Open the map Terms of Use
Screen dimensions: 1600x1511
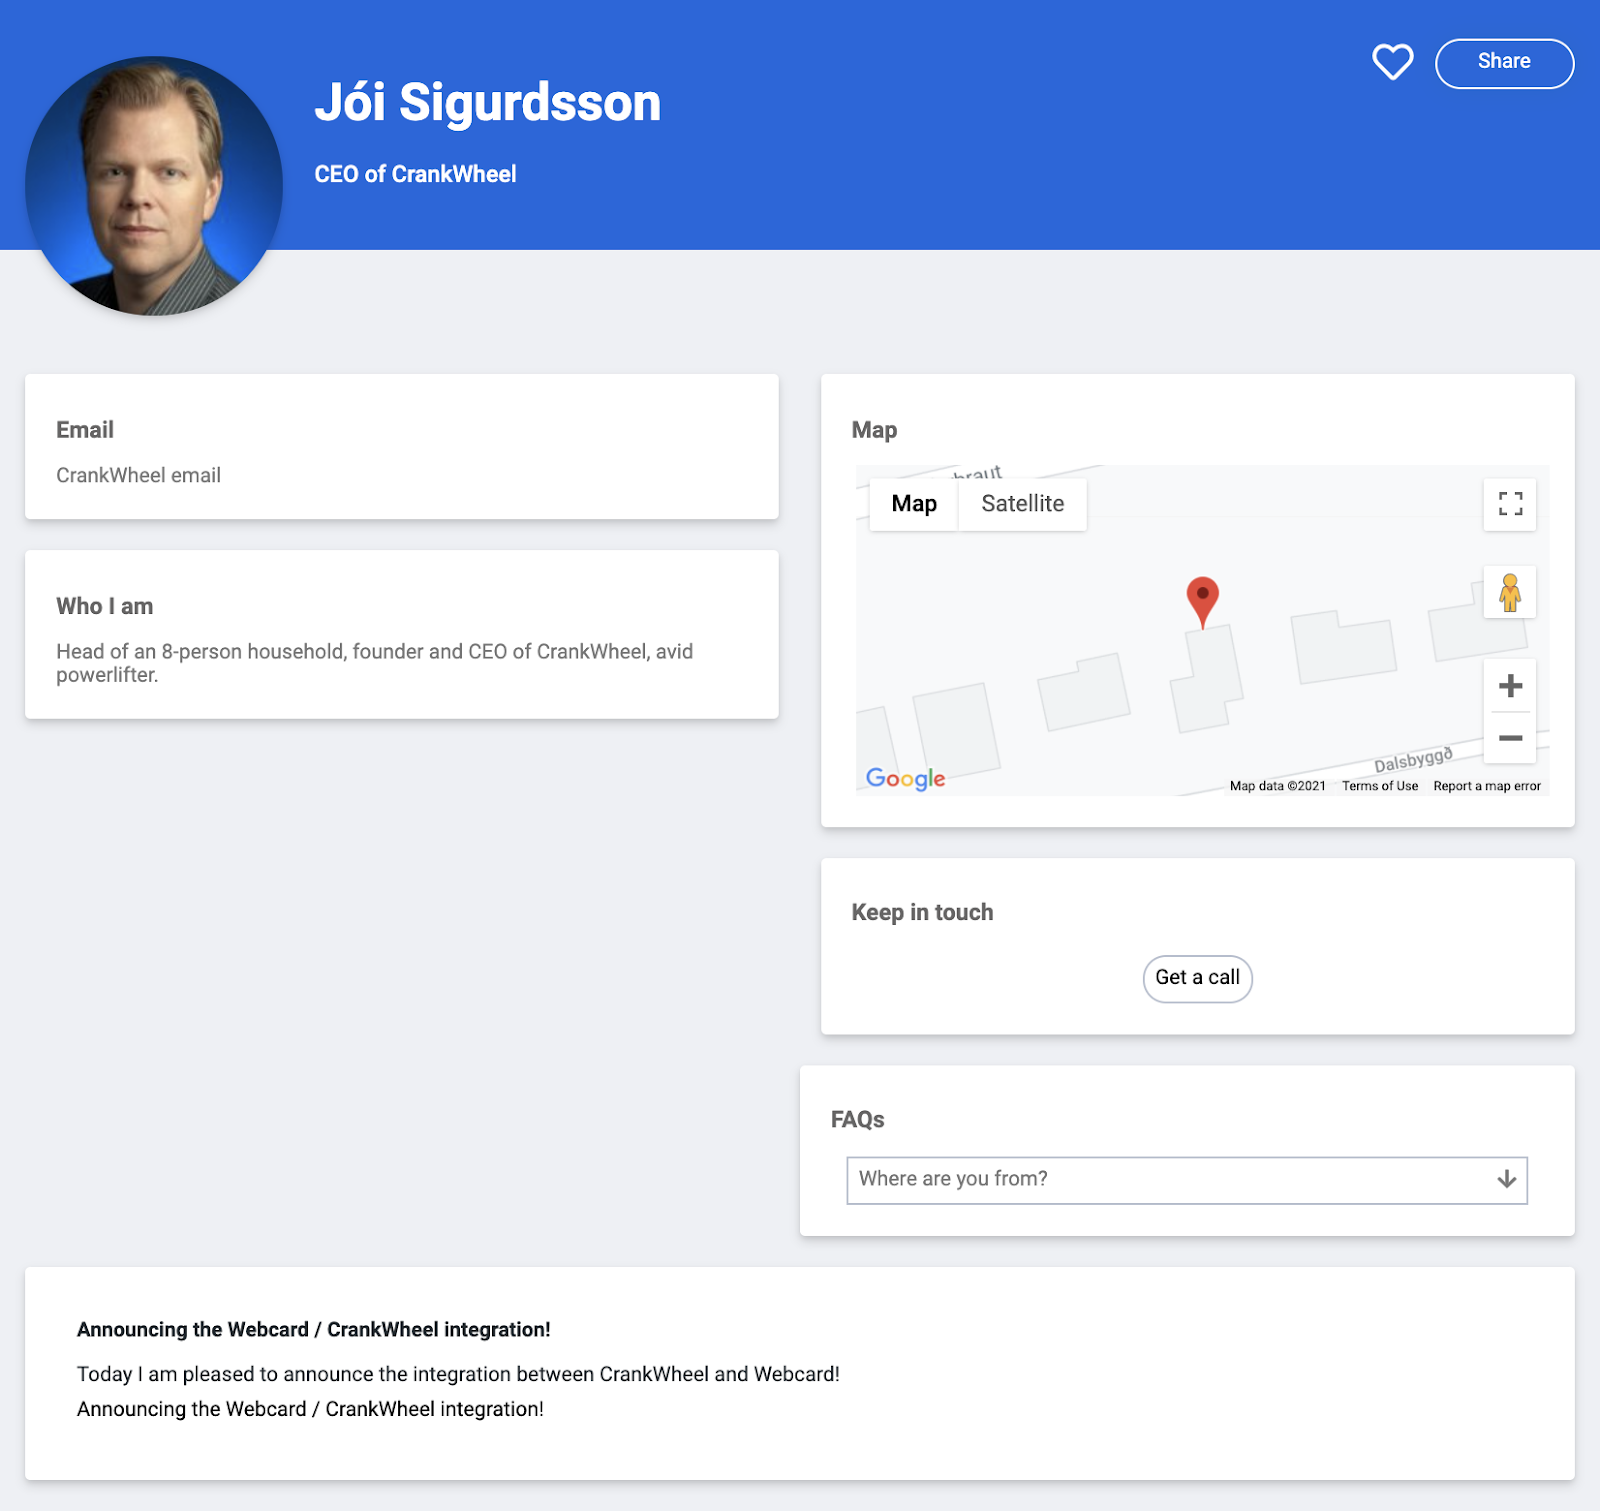click(x=1379, y=786)
